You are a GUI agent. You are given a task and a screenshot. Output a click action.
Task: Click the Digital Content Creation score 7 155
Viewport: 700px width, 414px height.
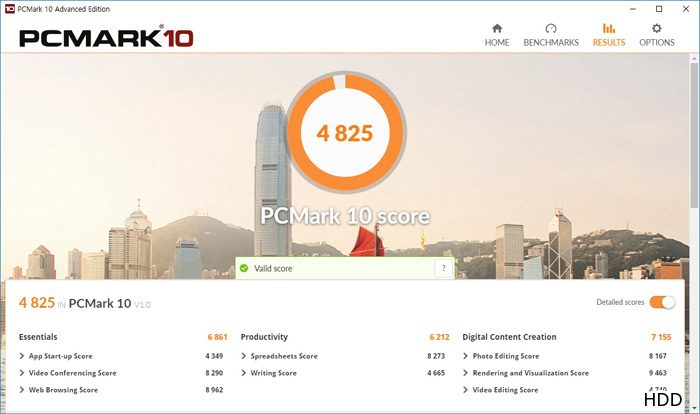(x=661, y=337)
